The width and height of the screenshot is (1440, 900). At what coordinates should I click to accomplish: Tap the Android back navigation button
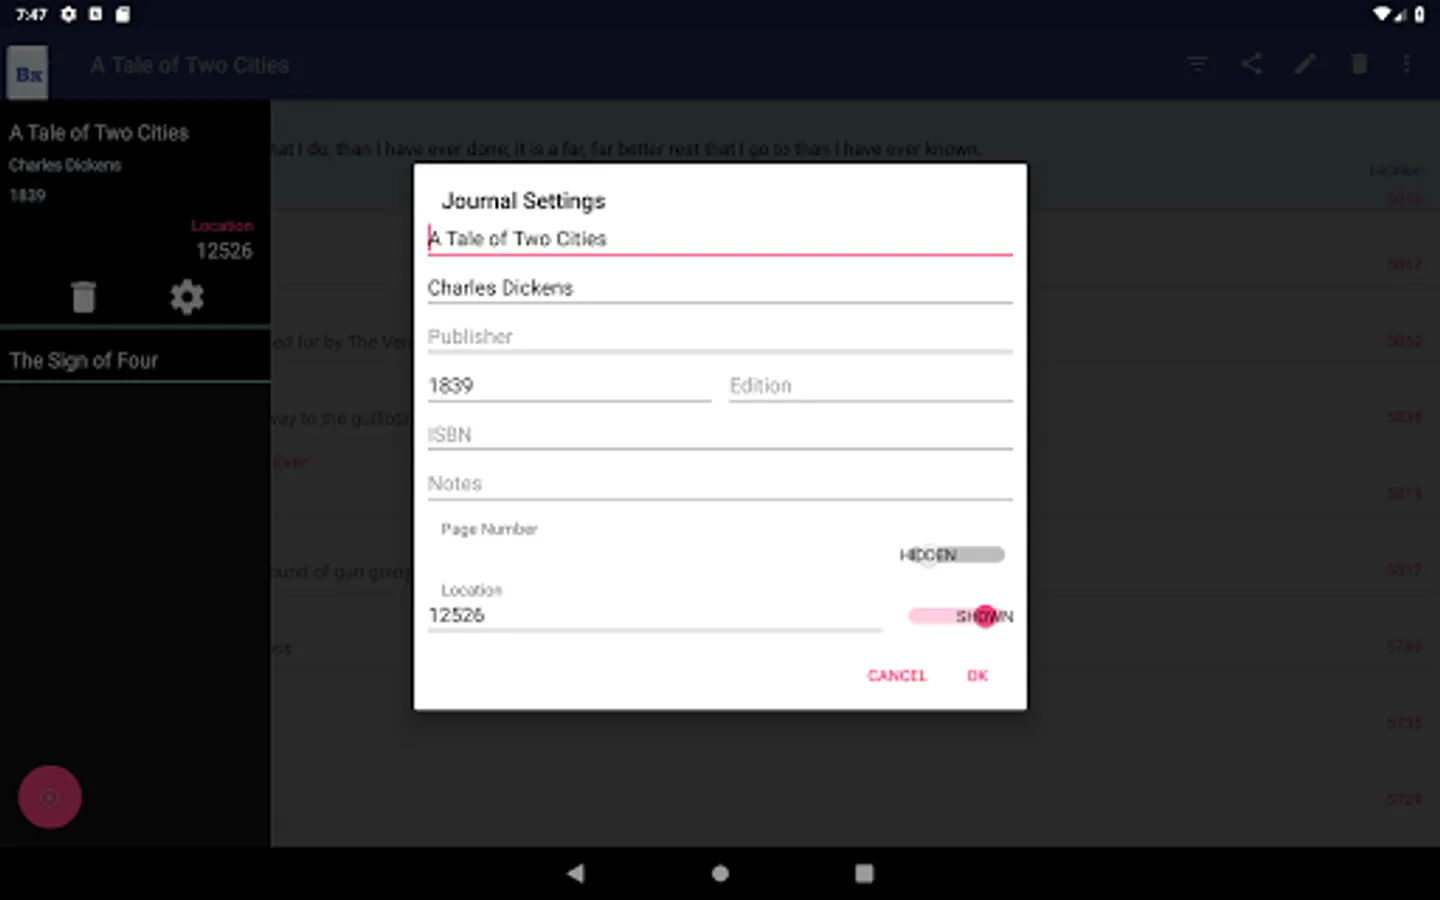click(x=575, y=873)
